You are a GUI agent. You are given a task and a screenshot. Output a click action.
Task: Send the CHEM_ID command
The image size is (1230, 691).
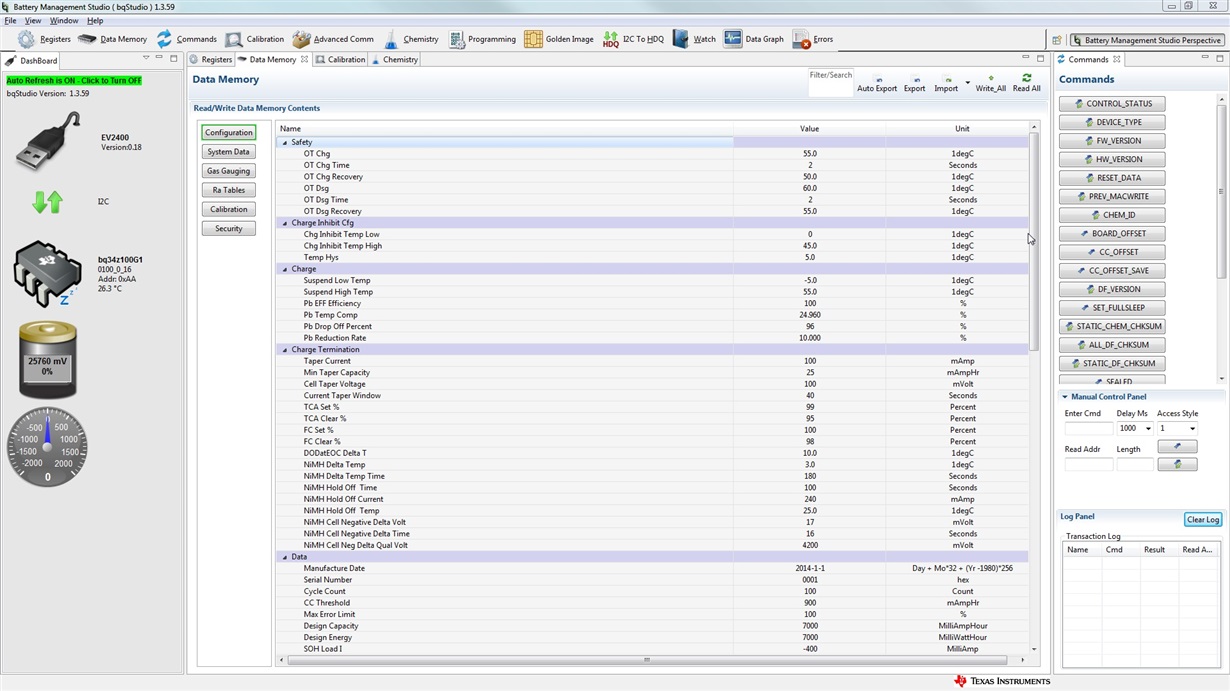(x=1112, y=215)
